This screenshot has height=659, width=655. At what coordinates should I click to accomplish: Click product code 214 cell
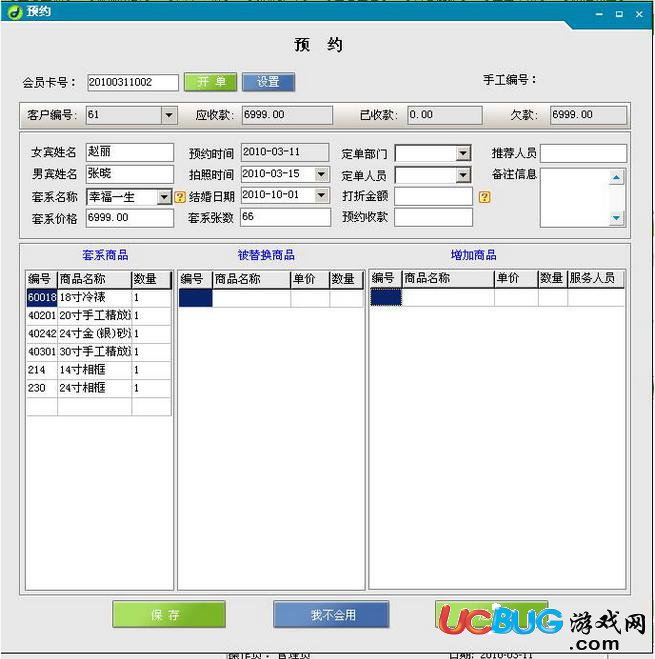click(42, 370)
